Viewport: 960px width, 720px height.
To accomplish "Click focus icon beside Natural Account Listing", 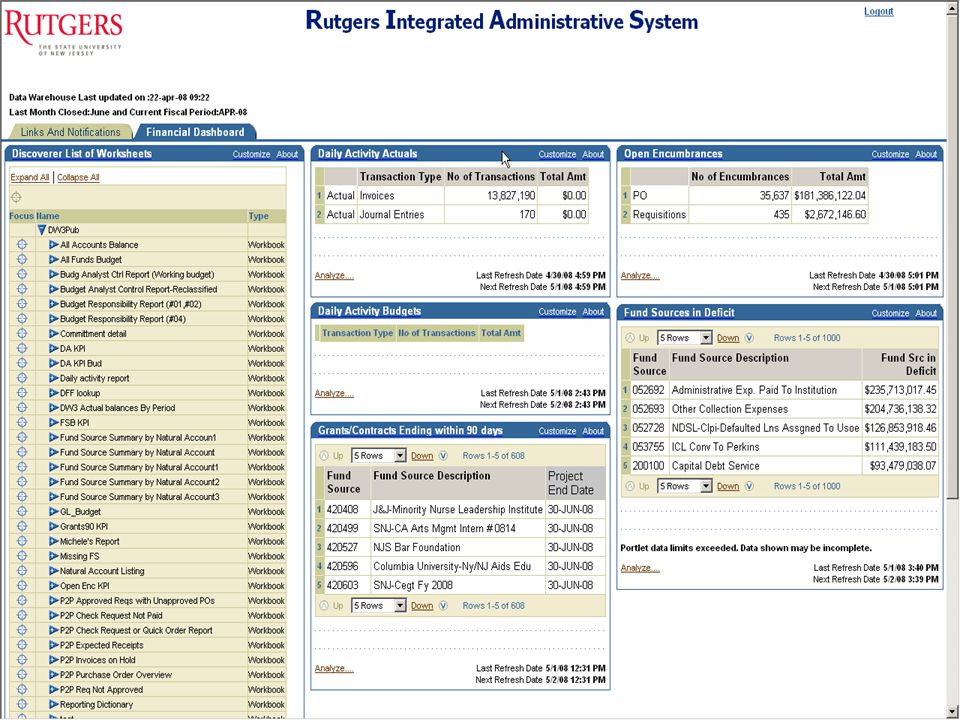I will pyautogui.click(x=22, y=571).
